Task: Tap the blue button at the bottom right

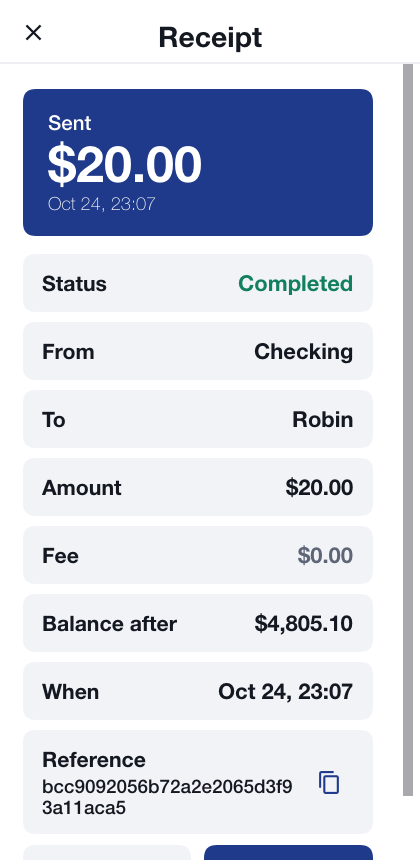Action: 288,853
